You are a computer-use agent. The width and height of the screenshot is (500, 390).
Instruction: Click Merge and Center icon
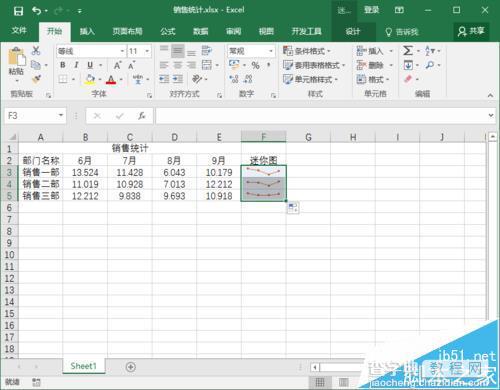pyautogui.click(x=207, y=65)
